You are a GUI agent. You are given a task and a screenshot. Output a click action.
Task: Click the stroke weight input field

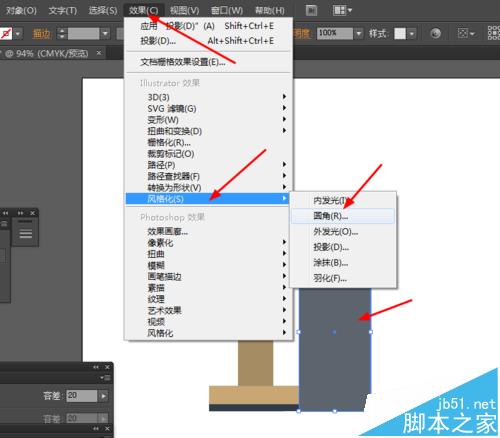click(83, 34)
